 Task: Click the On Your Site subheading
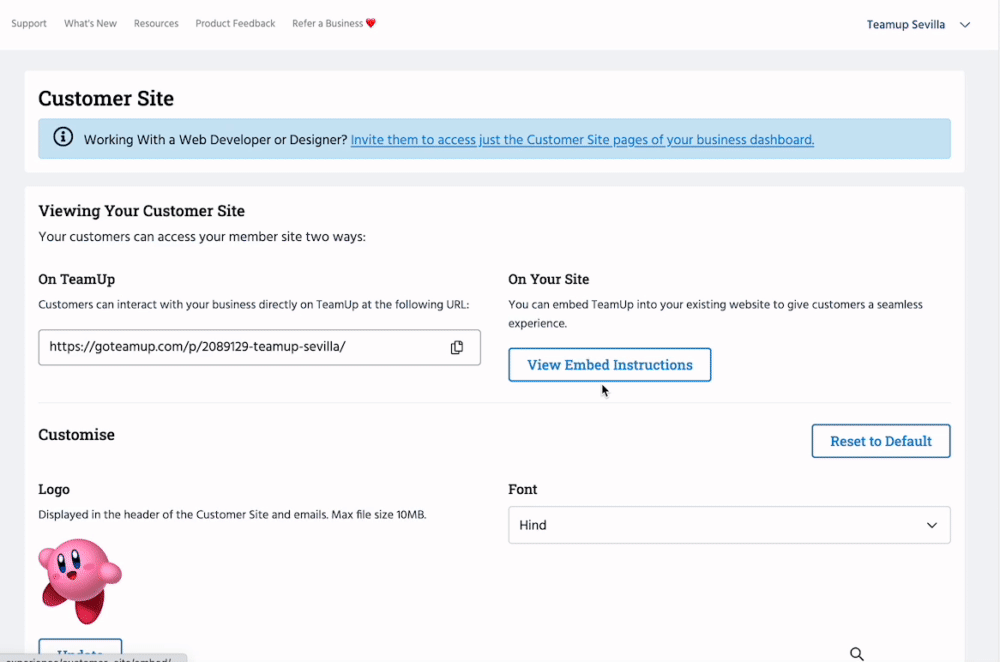(548, 279)
